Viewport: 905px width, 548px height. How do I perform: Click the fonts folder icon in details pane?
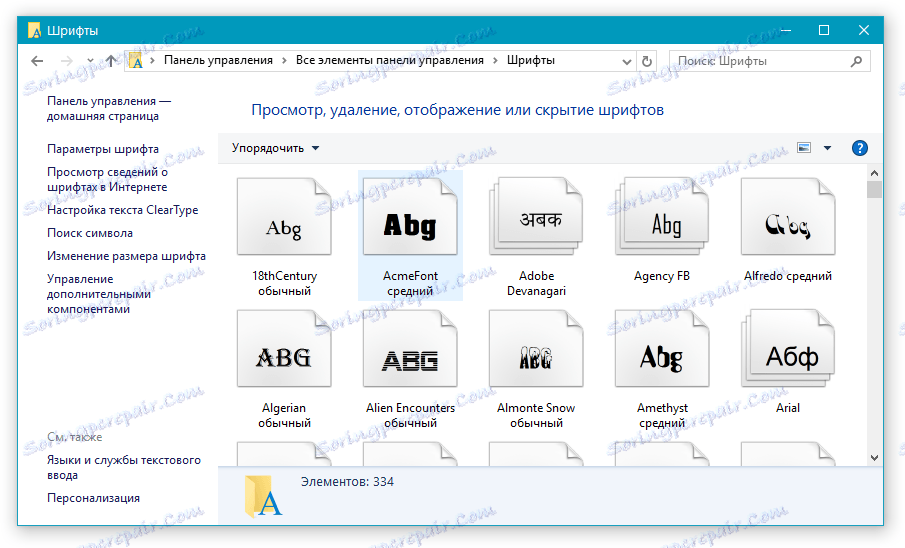click(263, 496)
